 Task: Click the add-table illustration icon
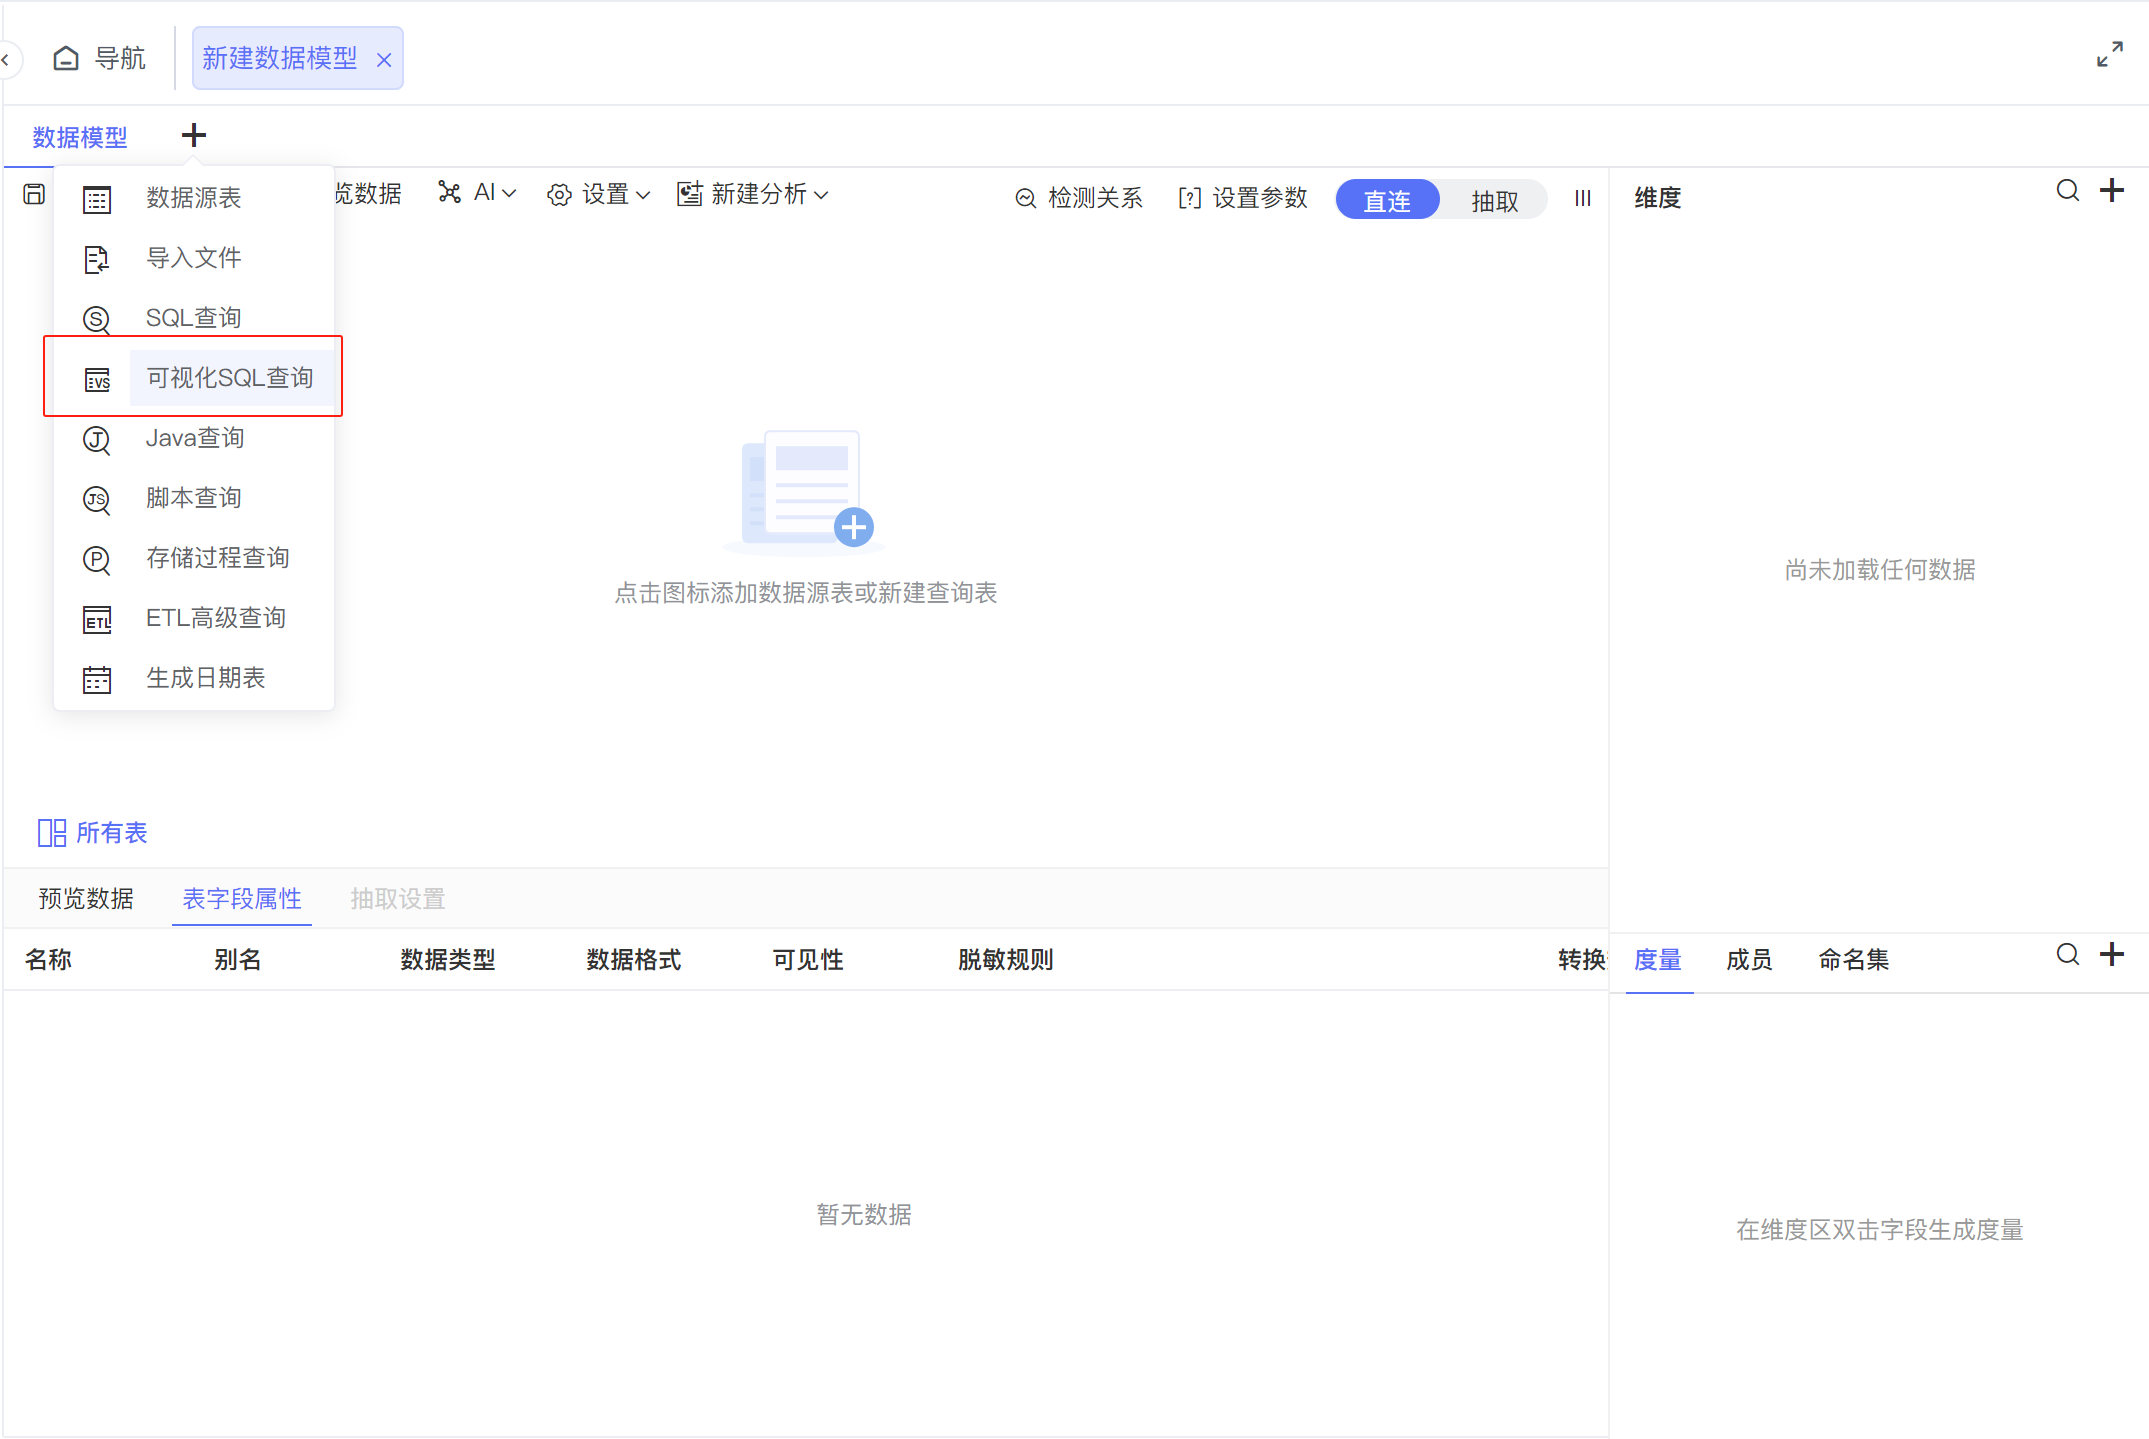pyautogui.click(x=805, y=492)
